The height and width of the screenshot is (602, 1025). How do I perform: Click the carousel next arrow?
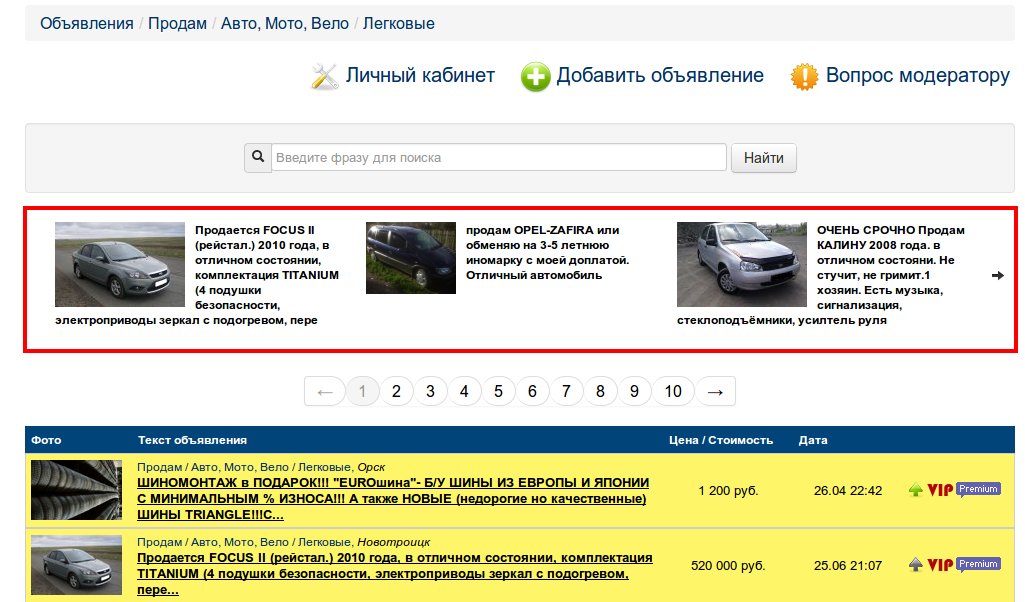point(997,275)
